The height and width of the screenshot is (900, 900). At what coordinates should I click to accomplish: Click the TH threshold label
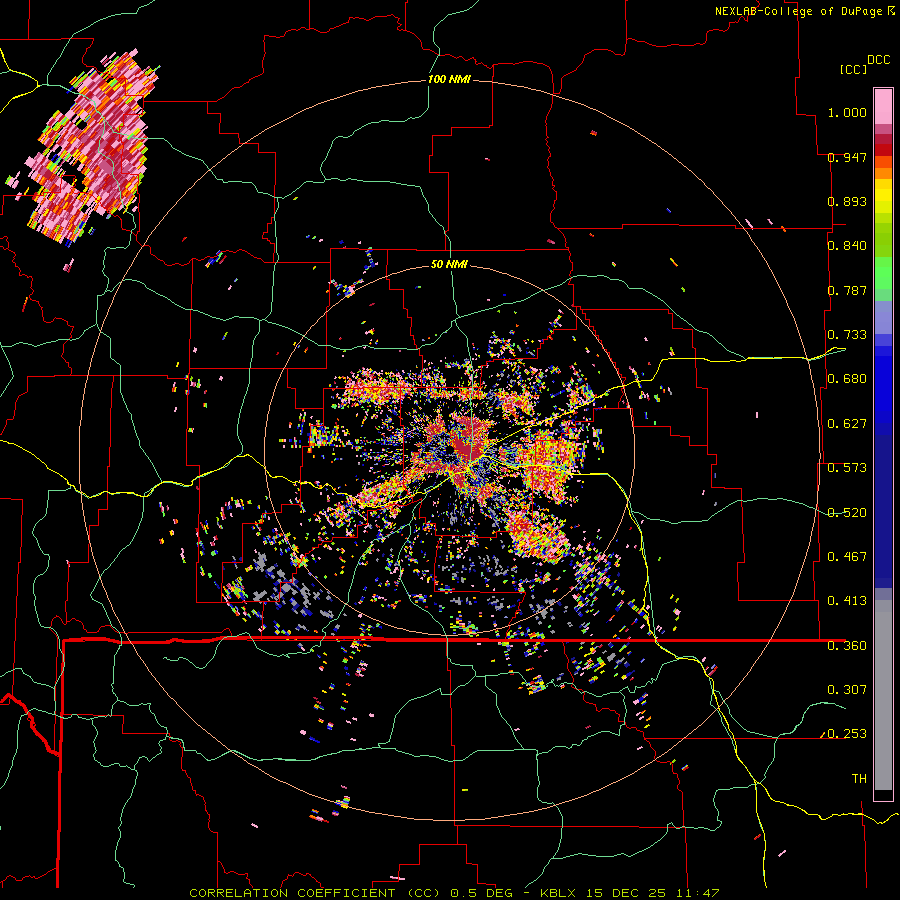[x=859, y=779]
